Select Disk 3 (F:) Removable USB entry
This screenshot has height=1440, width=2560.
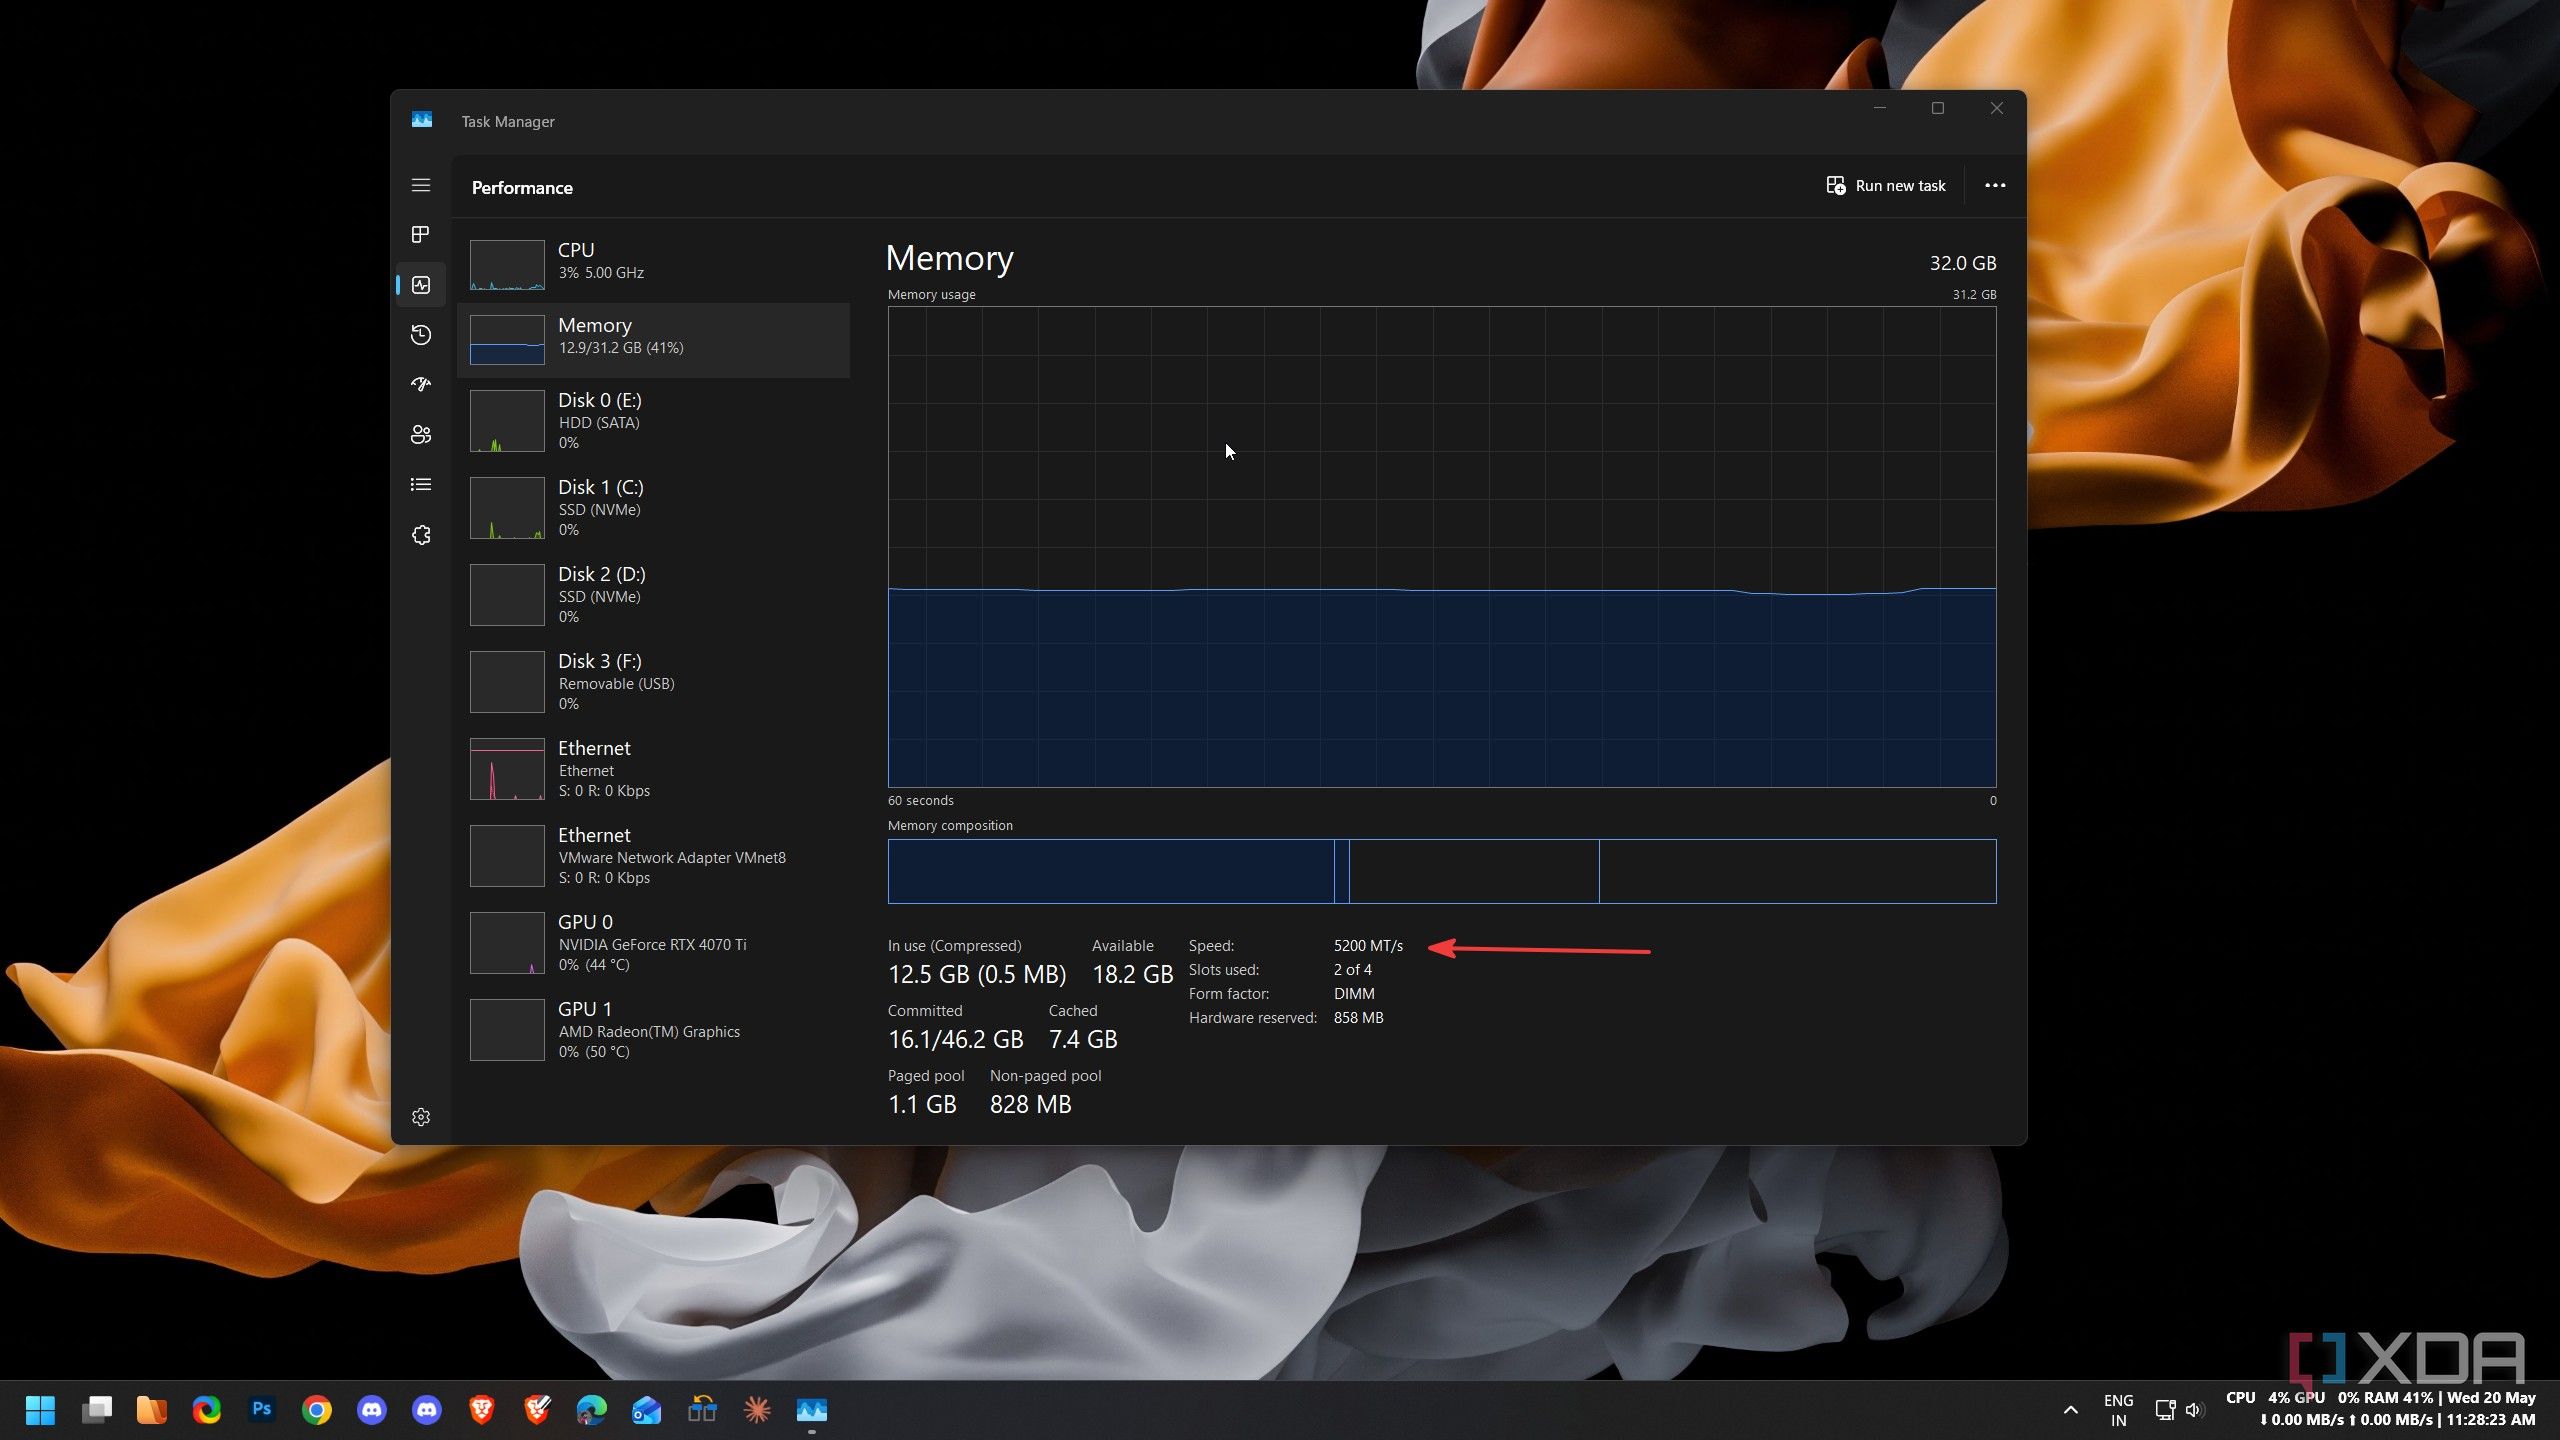pyautogui.click(x=654, y=682)
